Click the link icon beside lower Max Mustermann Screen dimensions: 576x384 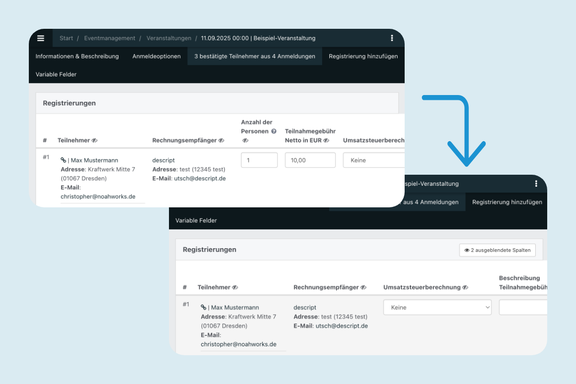click(203, 307)
